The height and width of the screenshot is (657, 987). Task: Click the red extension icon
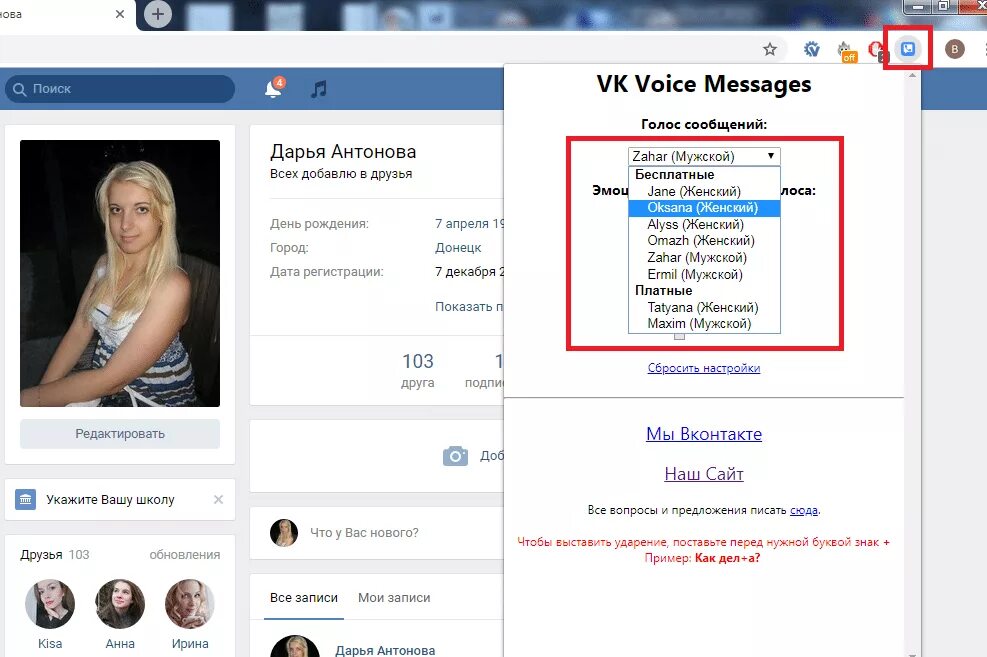coord(876,50)
